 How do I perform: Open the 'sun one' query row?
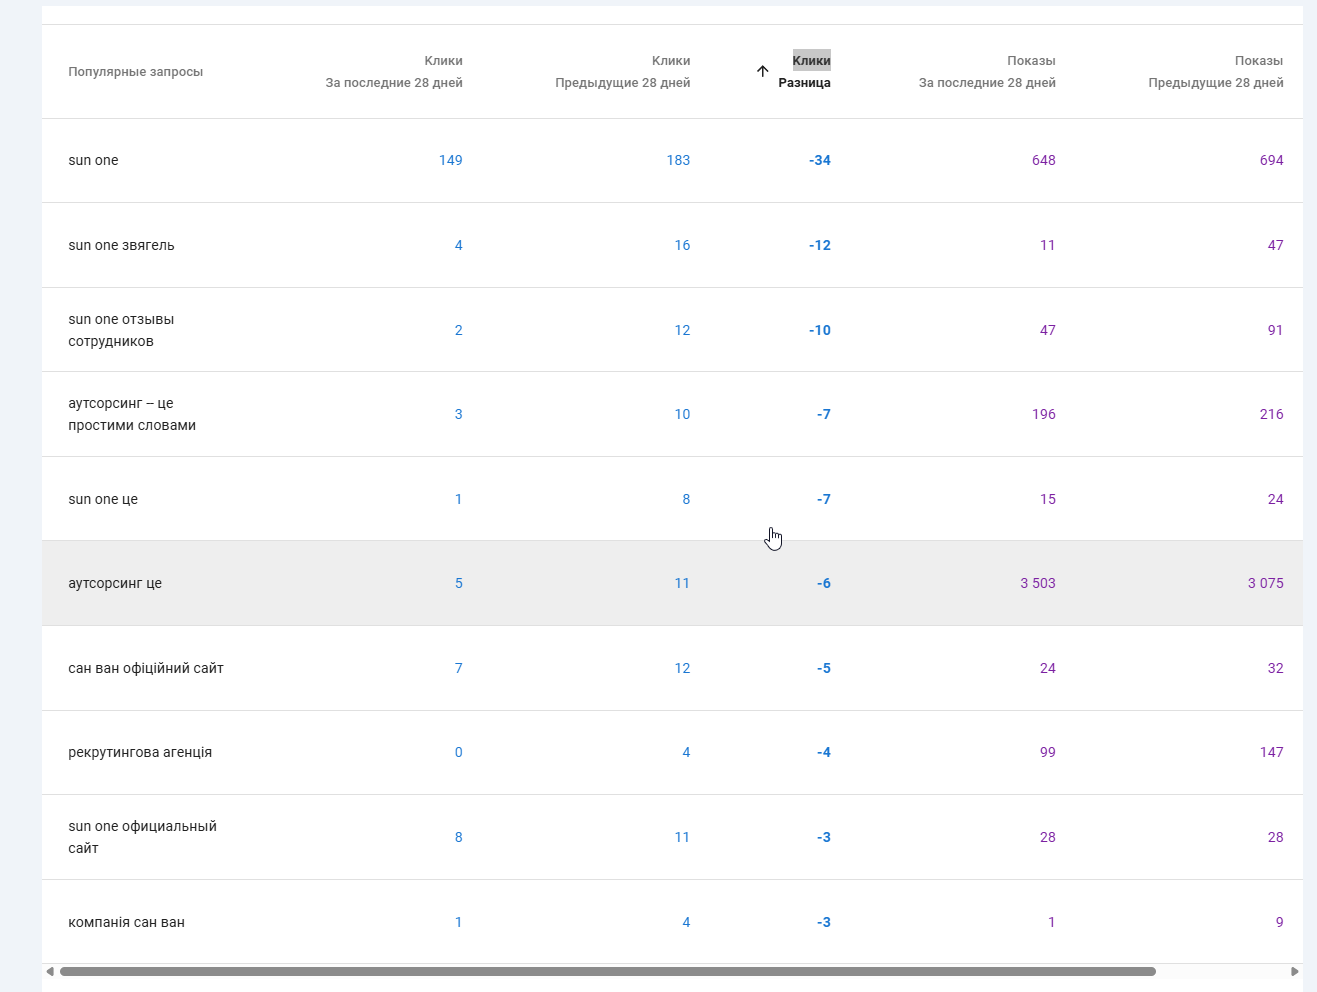point(93,160)
